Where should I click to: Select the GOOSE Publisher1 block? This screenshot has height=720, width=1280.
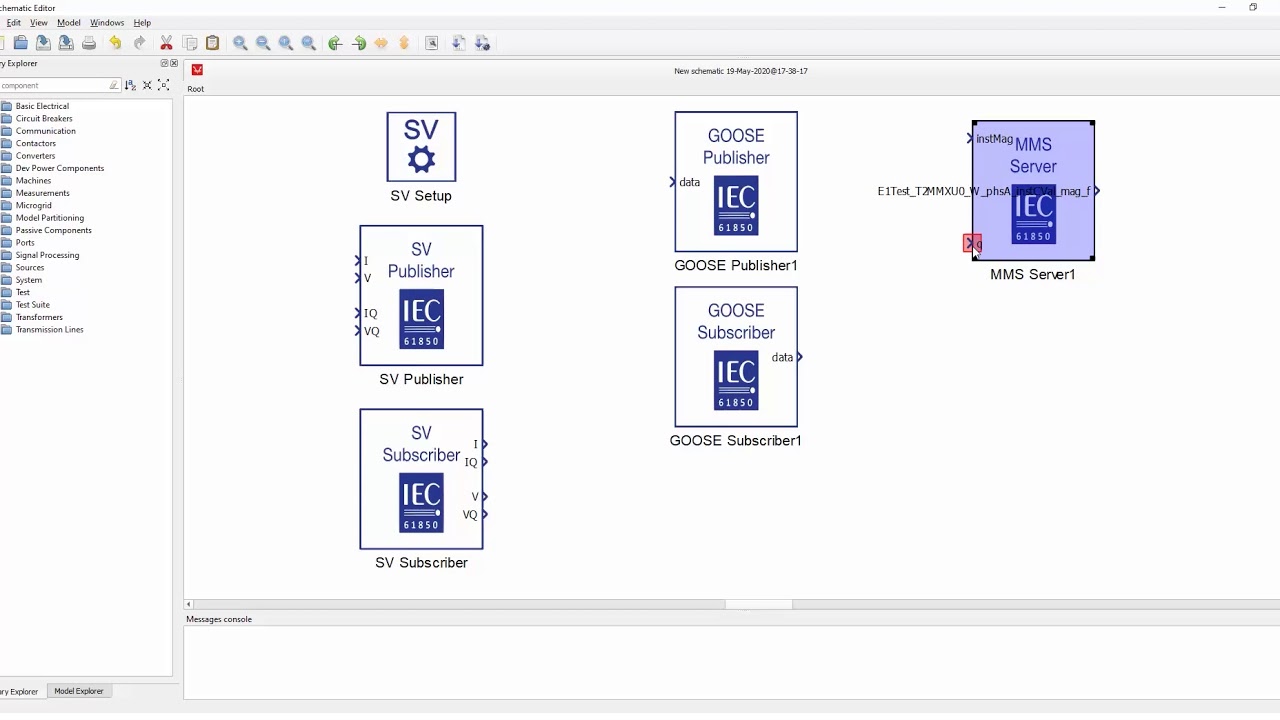[x=736, y=182]
